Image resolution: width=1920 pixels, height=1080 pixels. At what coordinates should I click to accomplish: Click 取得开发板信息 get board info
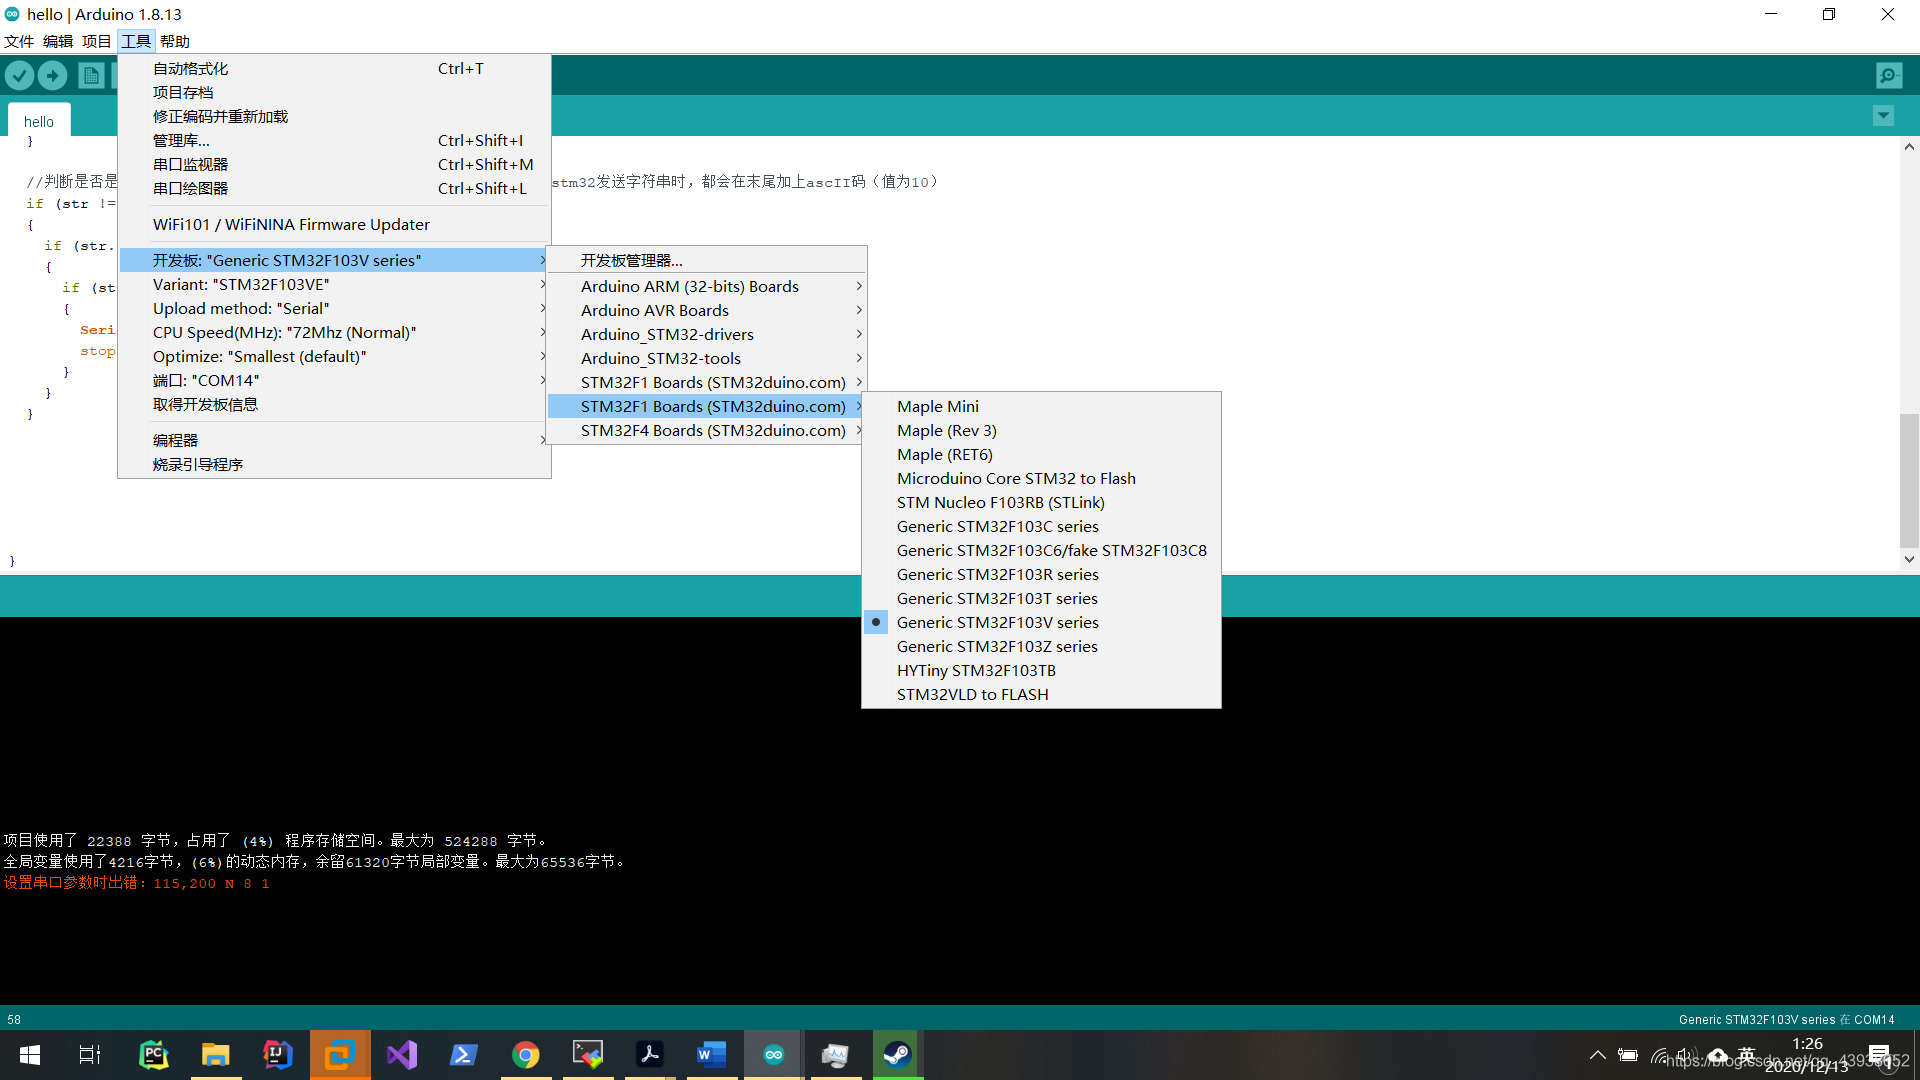(334, 404)
